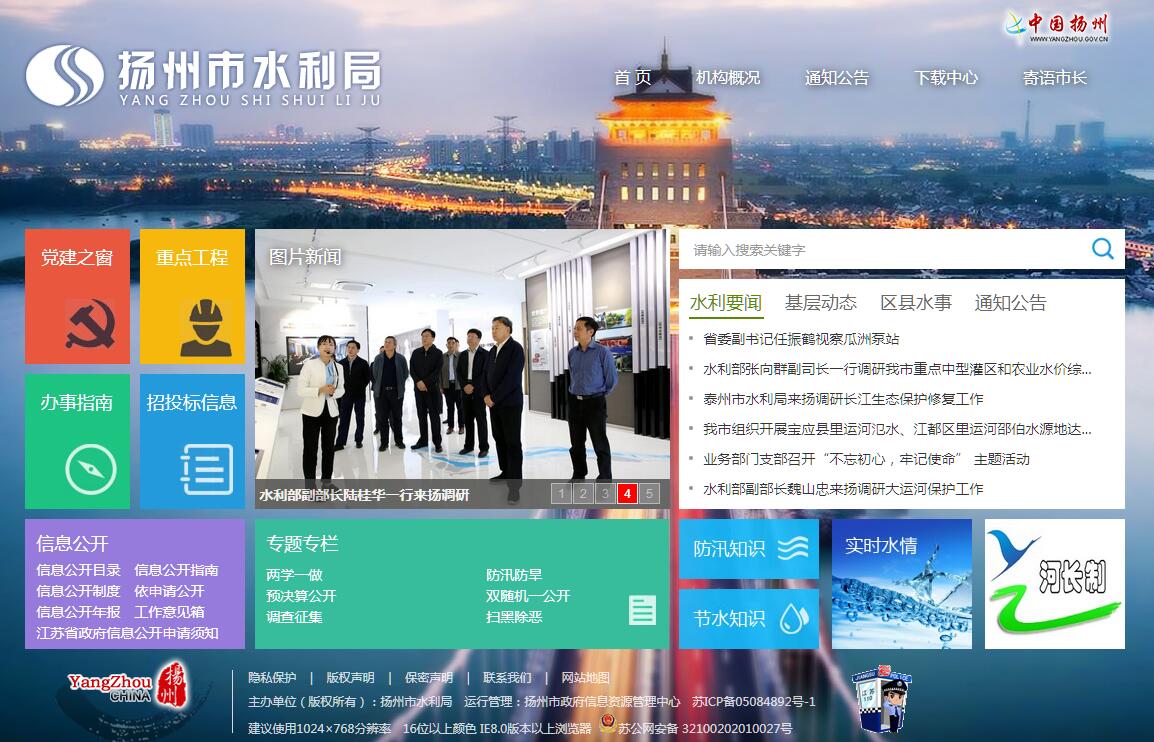Open 信息公开指南 link
The image size is (1154, 742).
(x=177, y=570)
